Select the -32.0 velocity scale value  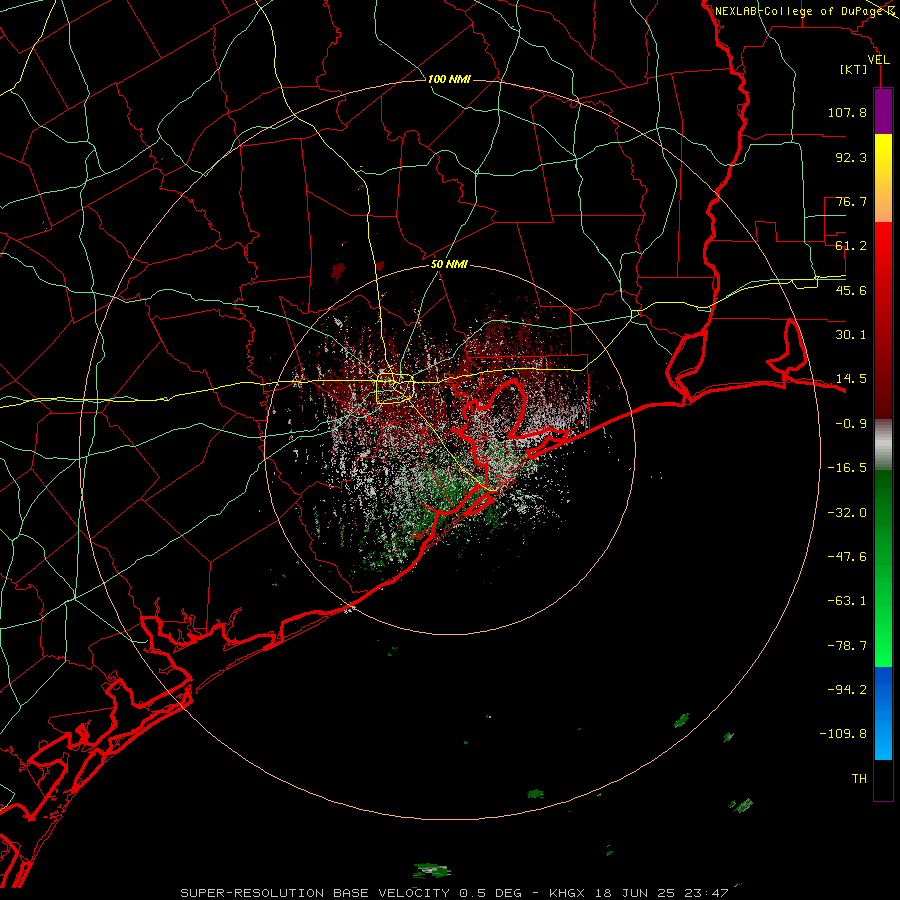(847, 513)
